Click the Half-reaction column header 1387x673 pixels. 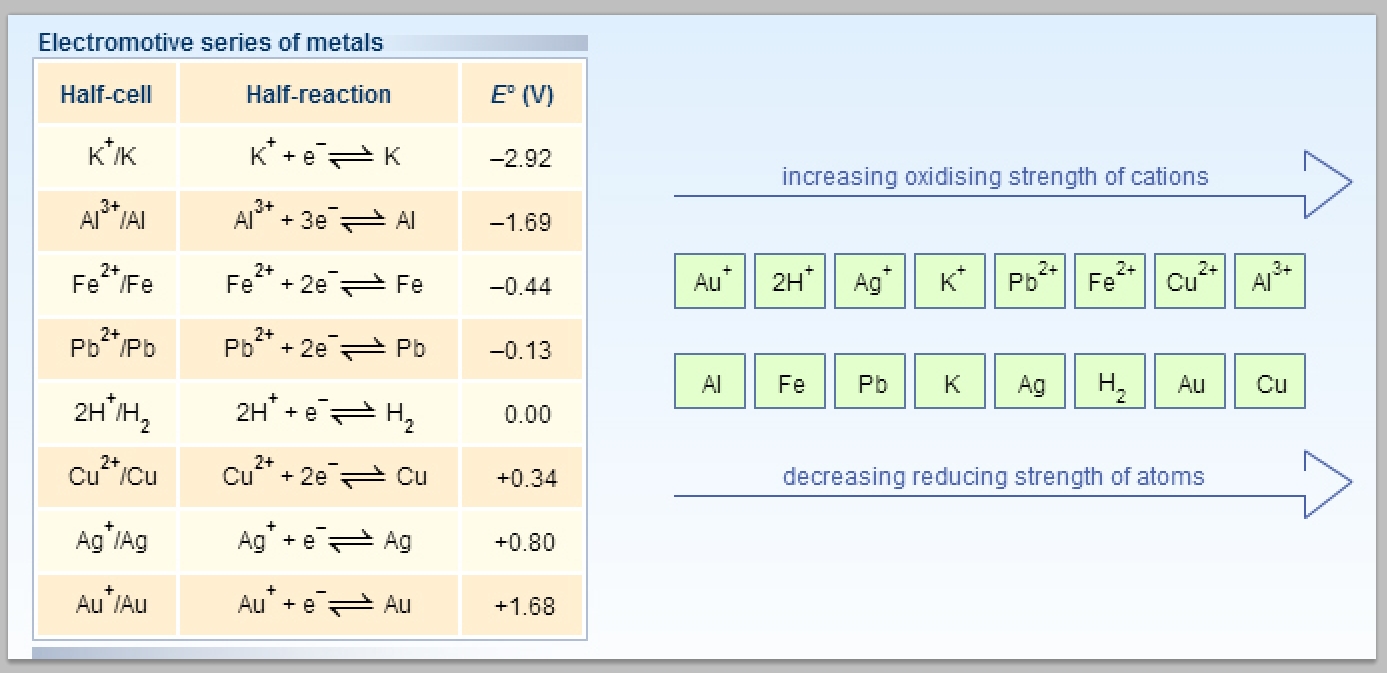[x=318, y=95]
